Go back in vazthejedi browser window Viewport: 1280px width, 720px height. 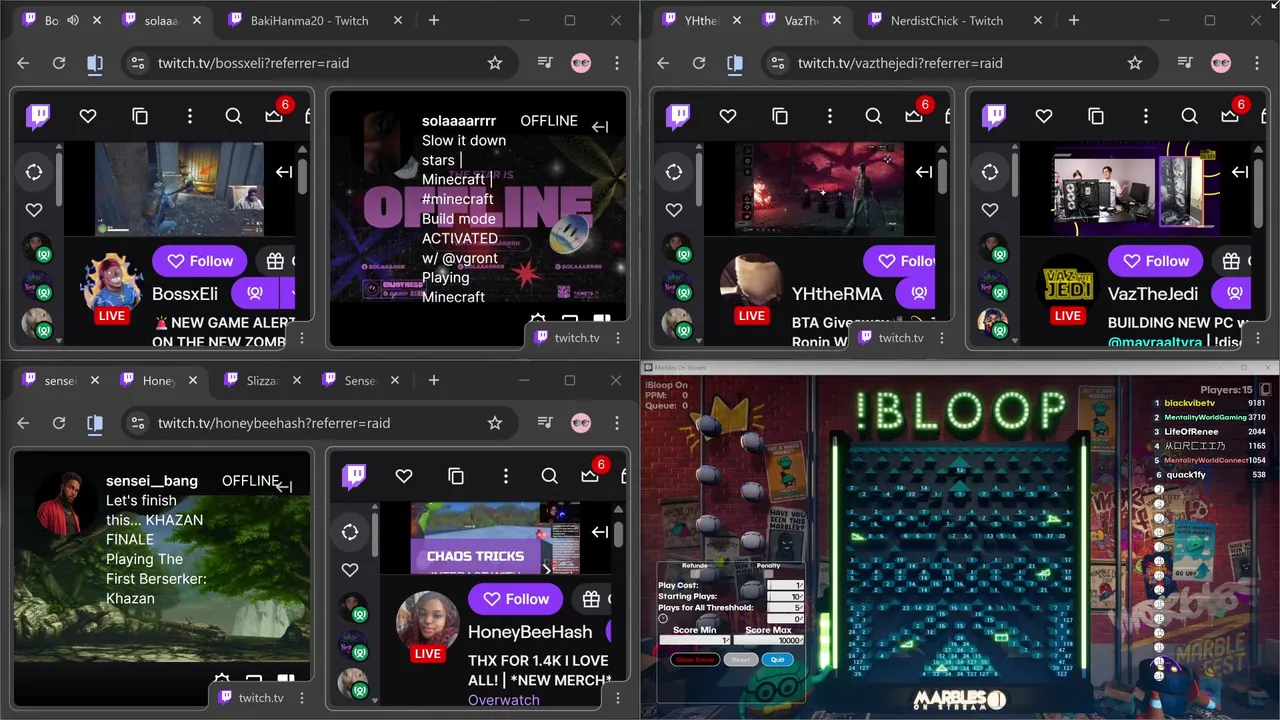663,63
